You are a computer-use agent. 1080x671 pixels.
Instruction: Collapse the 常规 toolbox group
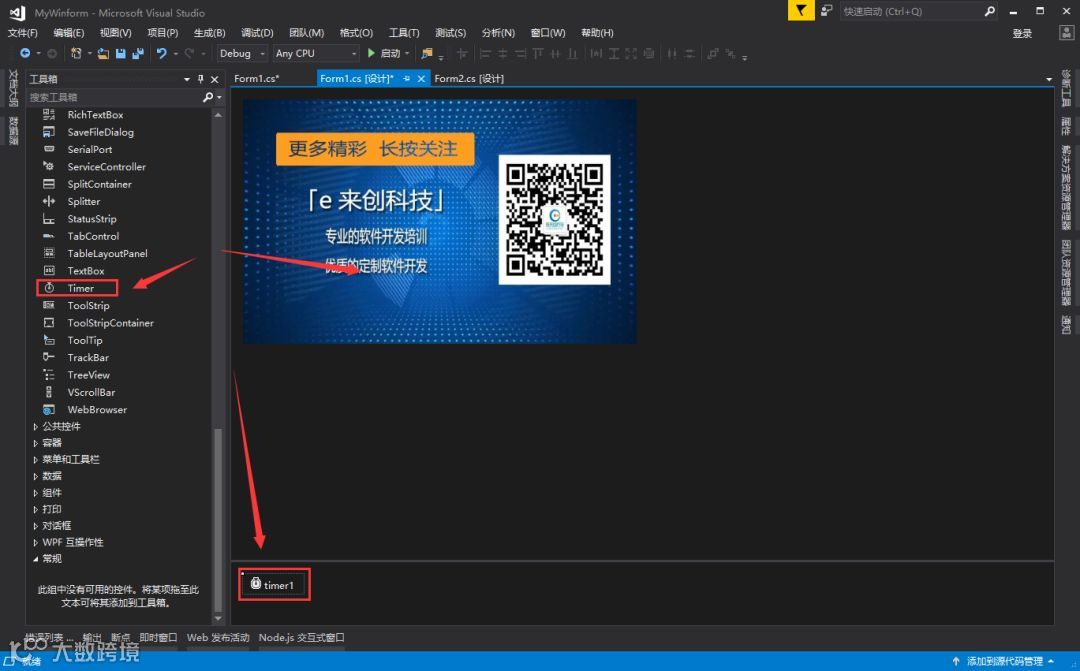(x=35, y=559)
